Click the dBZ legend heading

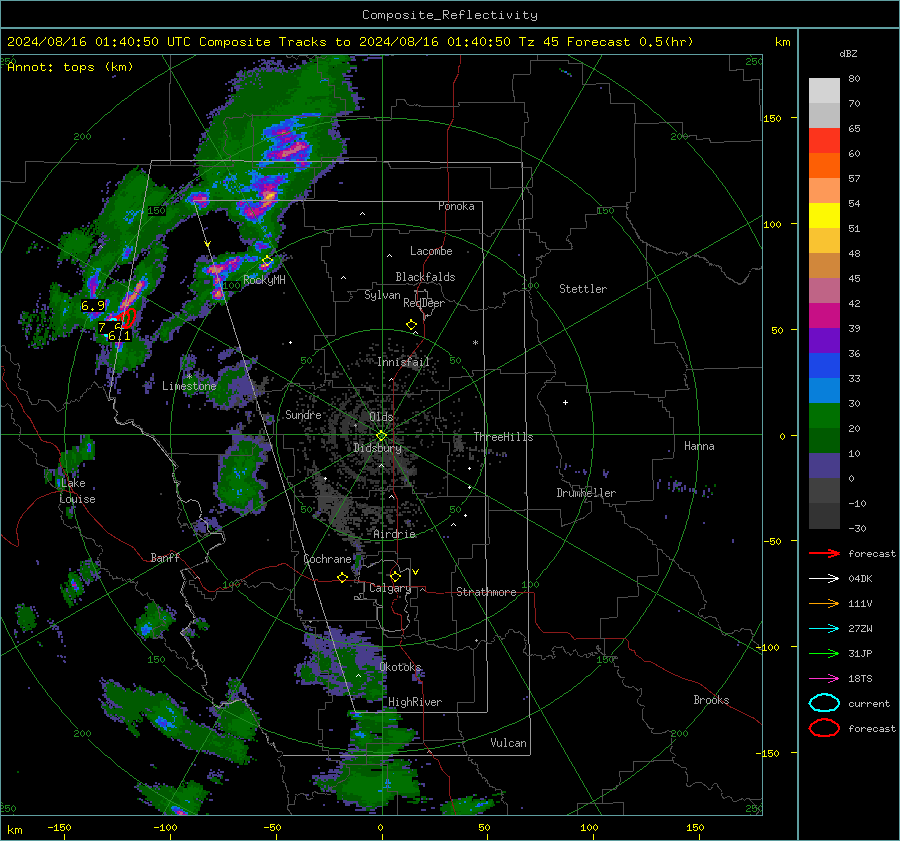[x=848, y=54]
